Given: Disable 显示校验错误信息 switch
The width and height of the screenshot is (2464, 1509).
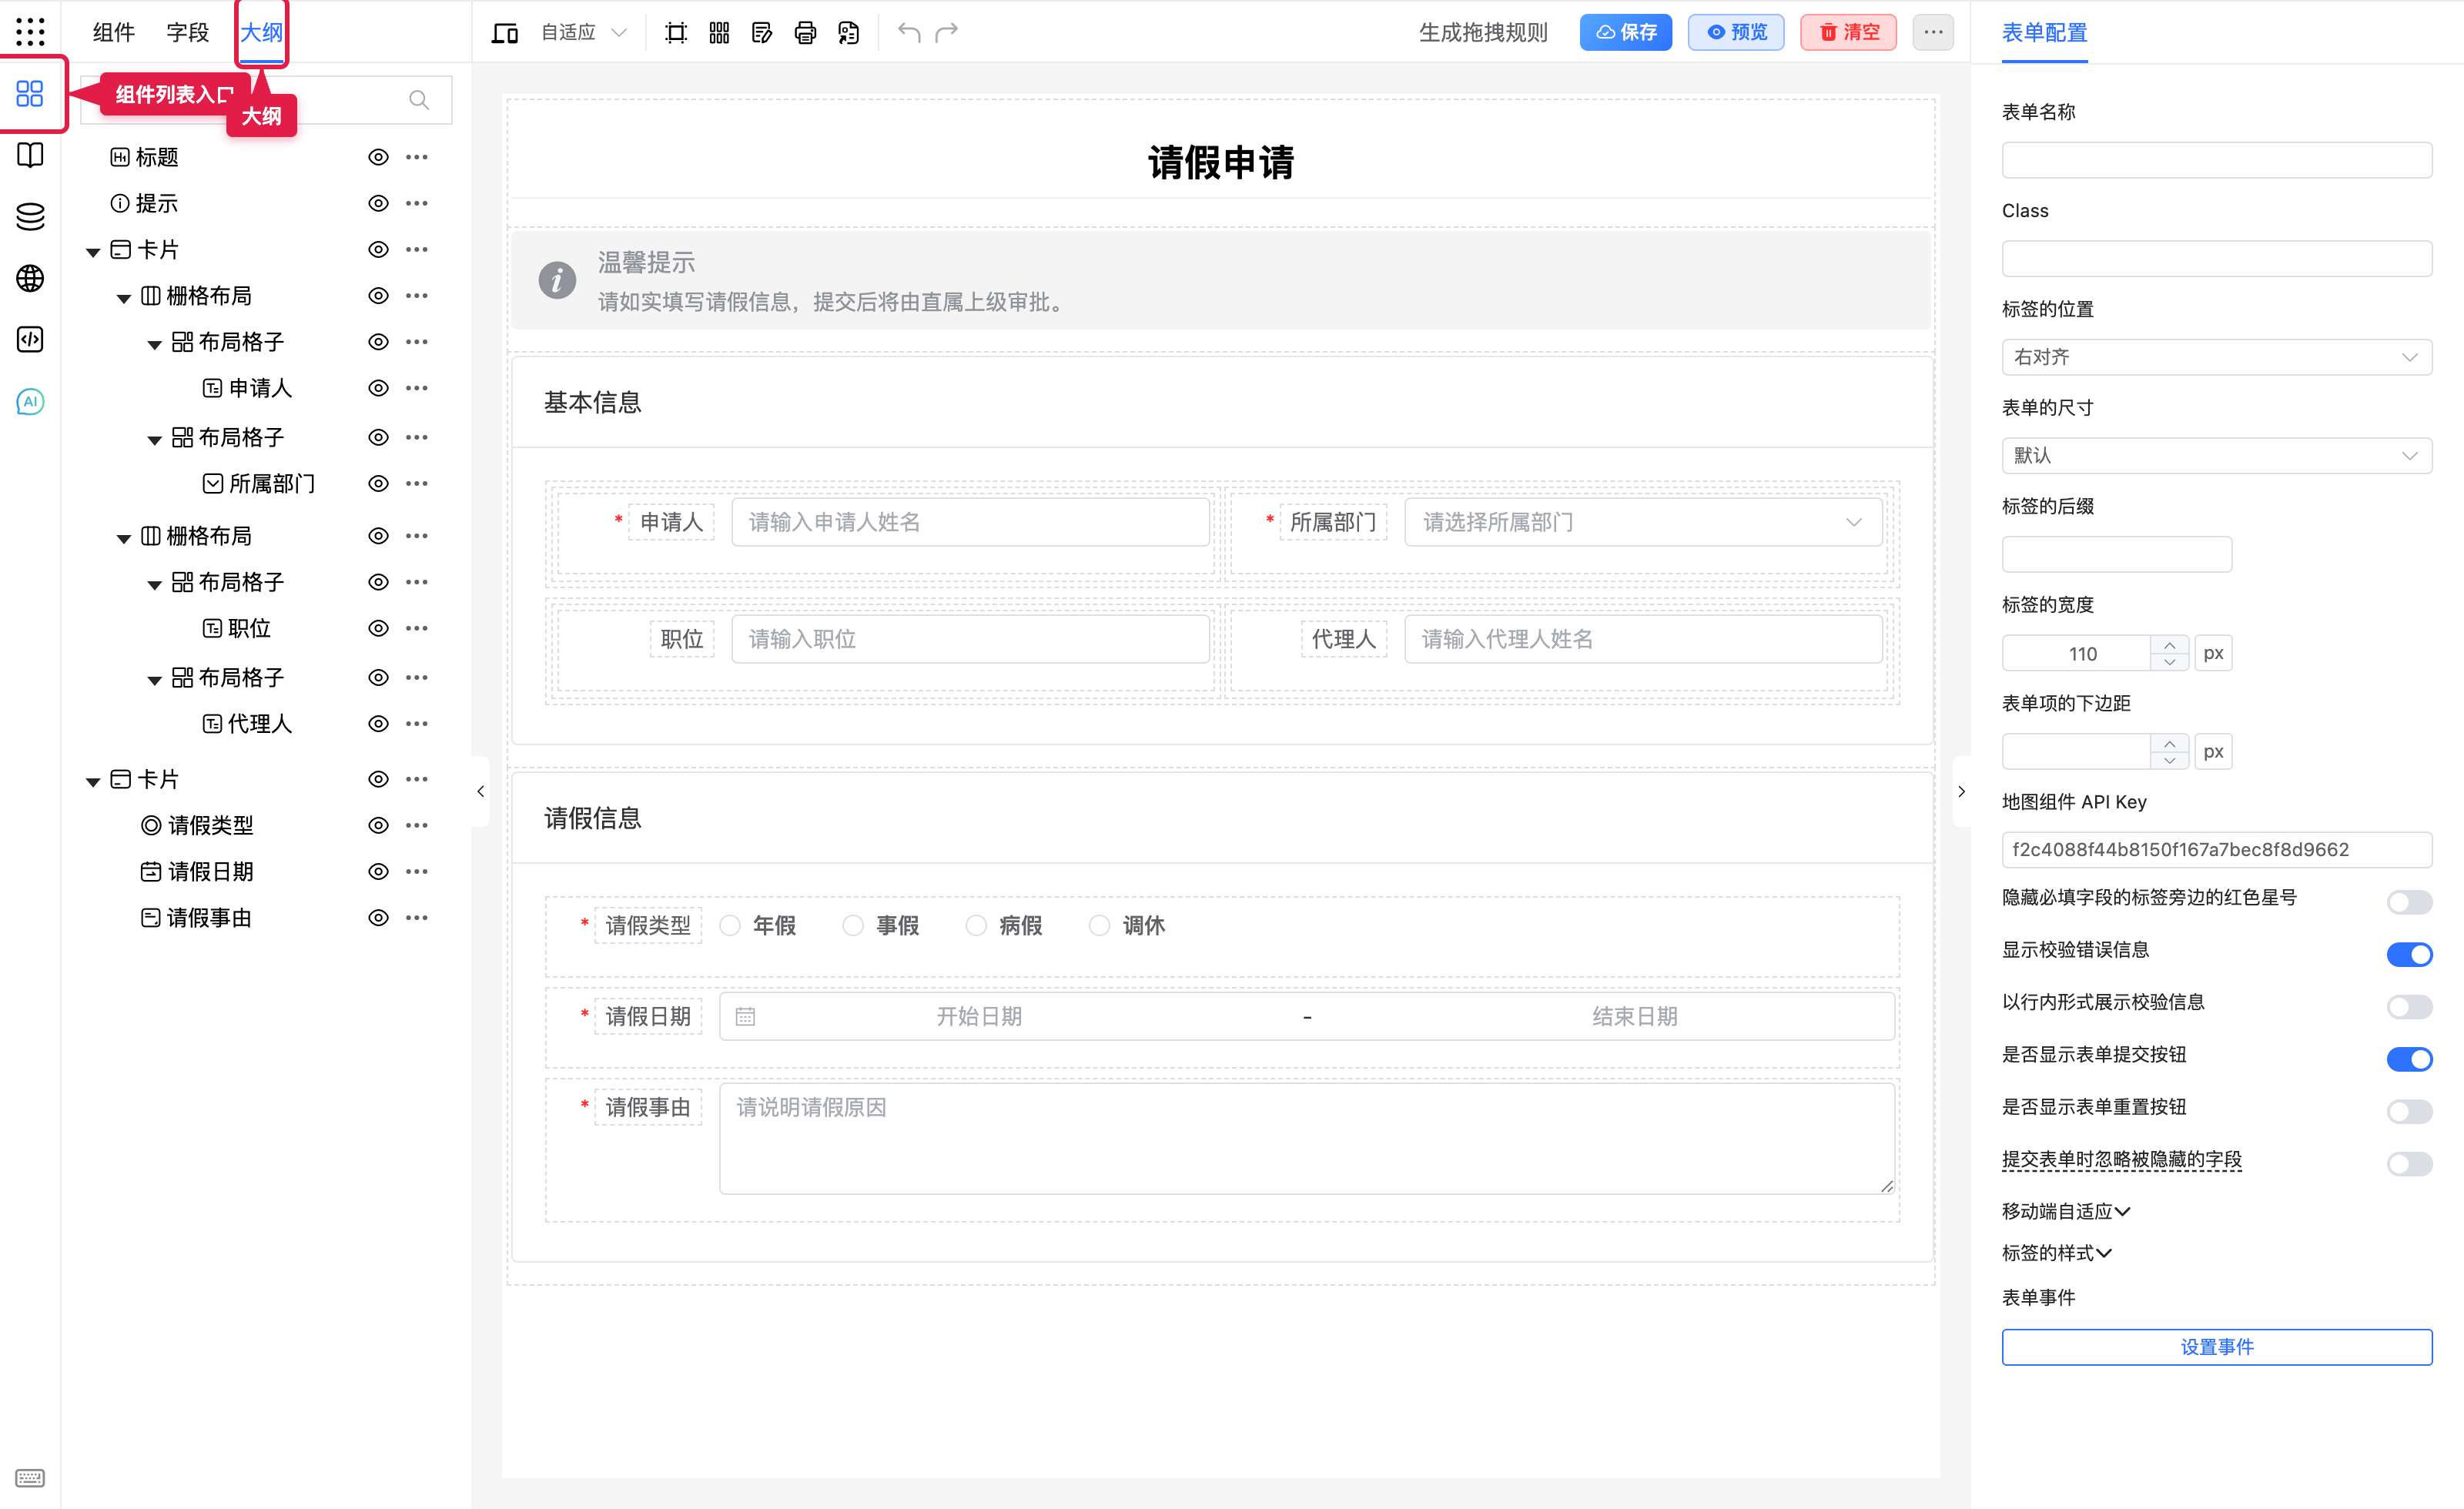Looking at the screenshot, I should click(x=2409, y=954).
